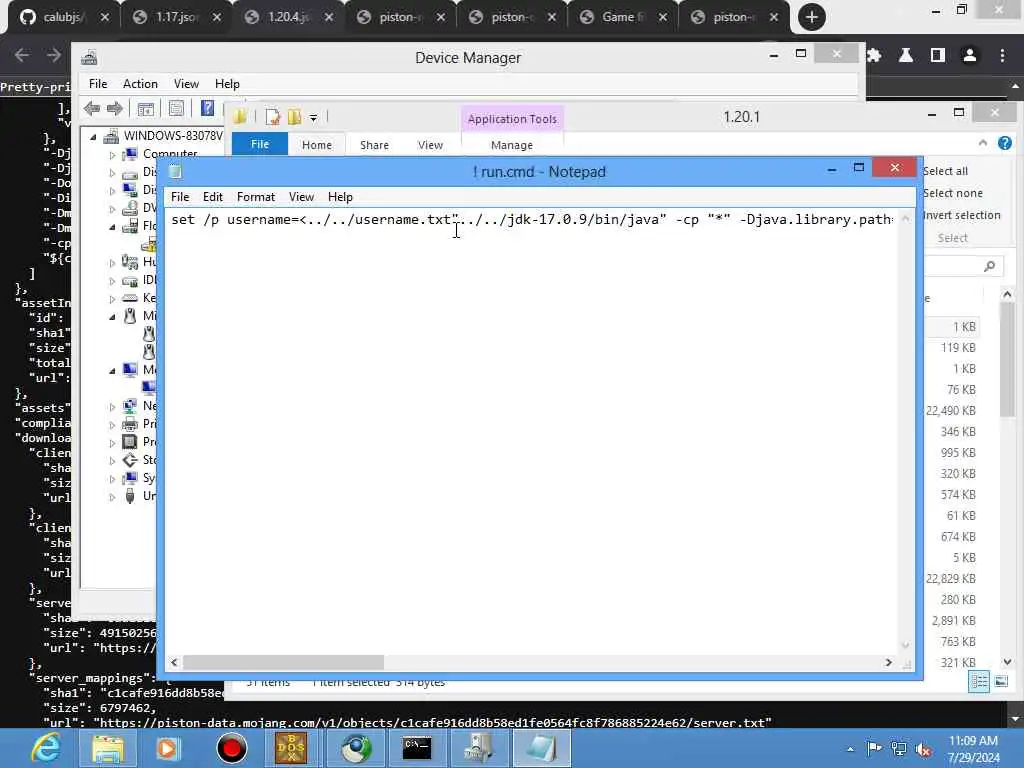Image resolution: width=1024 pixels, height=768 pixels.
Task: Click Select all in Explorer ribbon
Action: [945, 171]
